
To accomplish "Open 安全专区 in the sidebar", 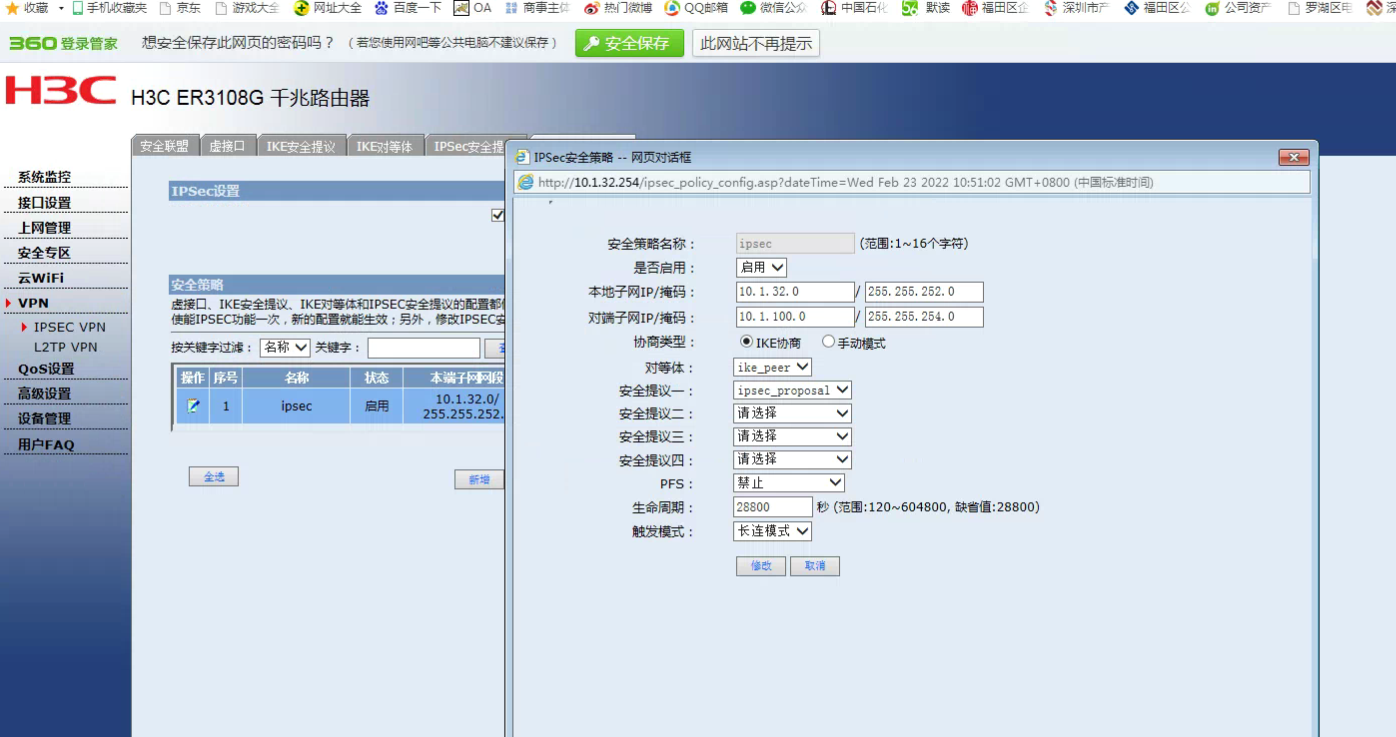I will (45, 253).
